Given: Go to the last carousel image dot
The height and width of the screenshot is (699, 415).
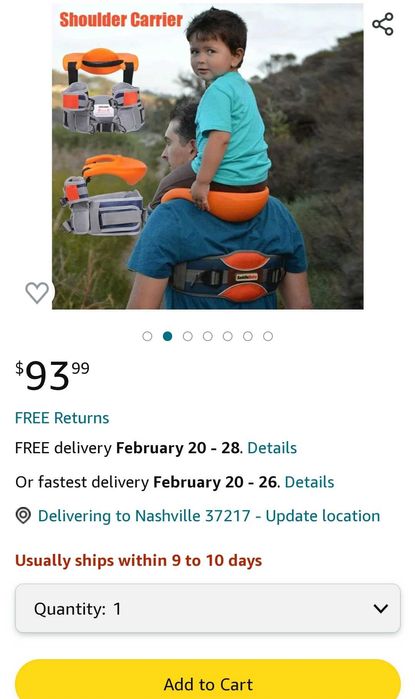Looking at the screenshot, I should tap(268, 336).
